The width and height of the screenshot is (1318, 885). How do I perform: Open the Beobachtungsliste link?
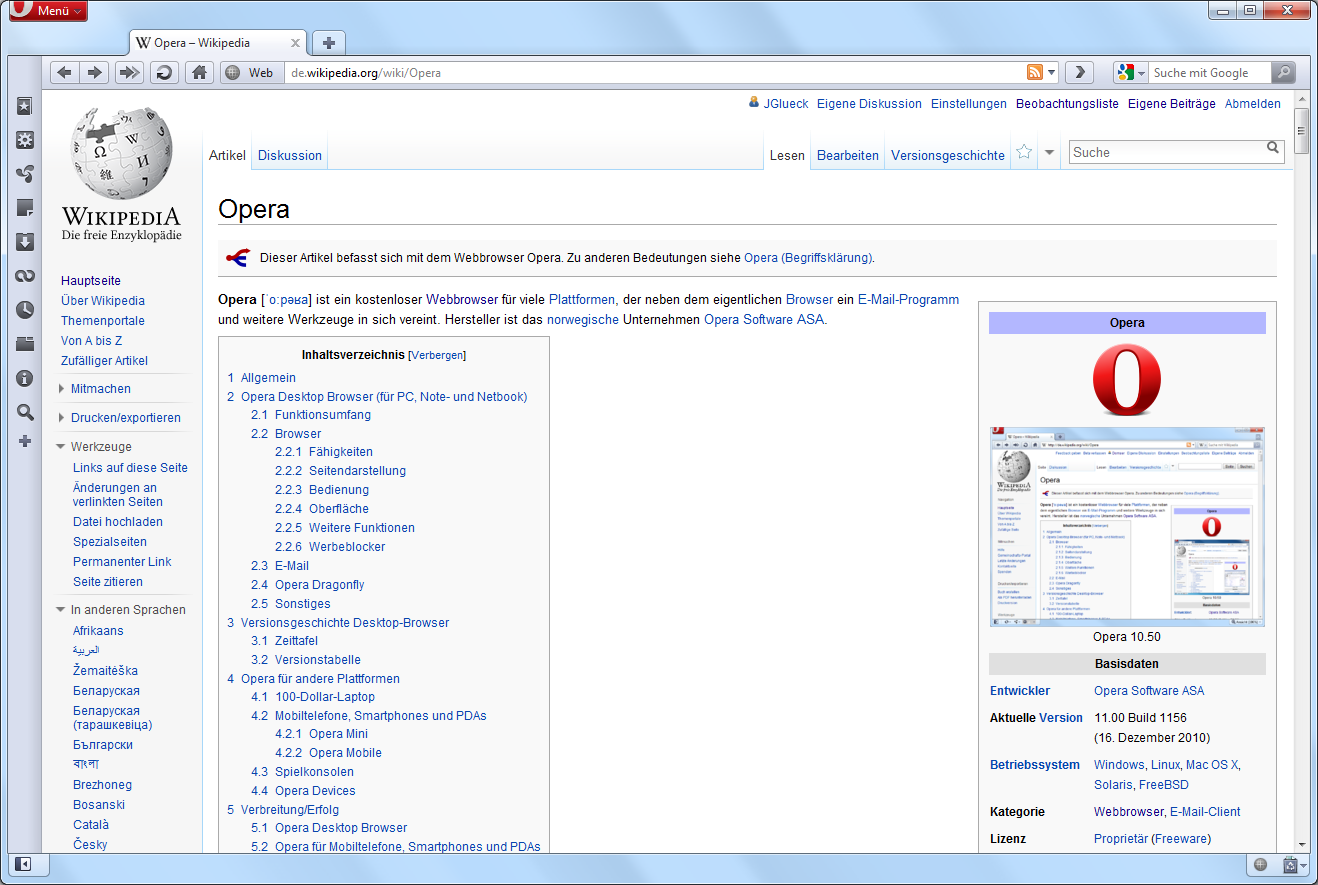pos(1067,103)
